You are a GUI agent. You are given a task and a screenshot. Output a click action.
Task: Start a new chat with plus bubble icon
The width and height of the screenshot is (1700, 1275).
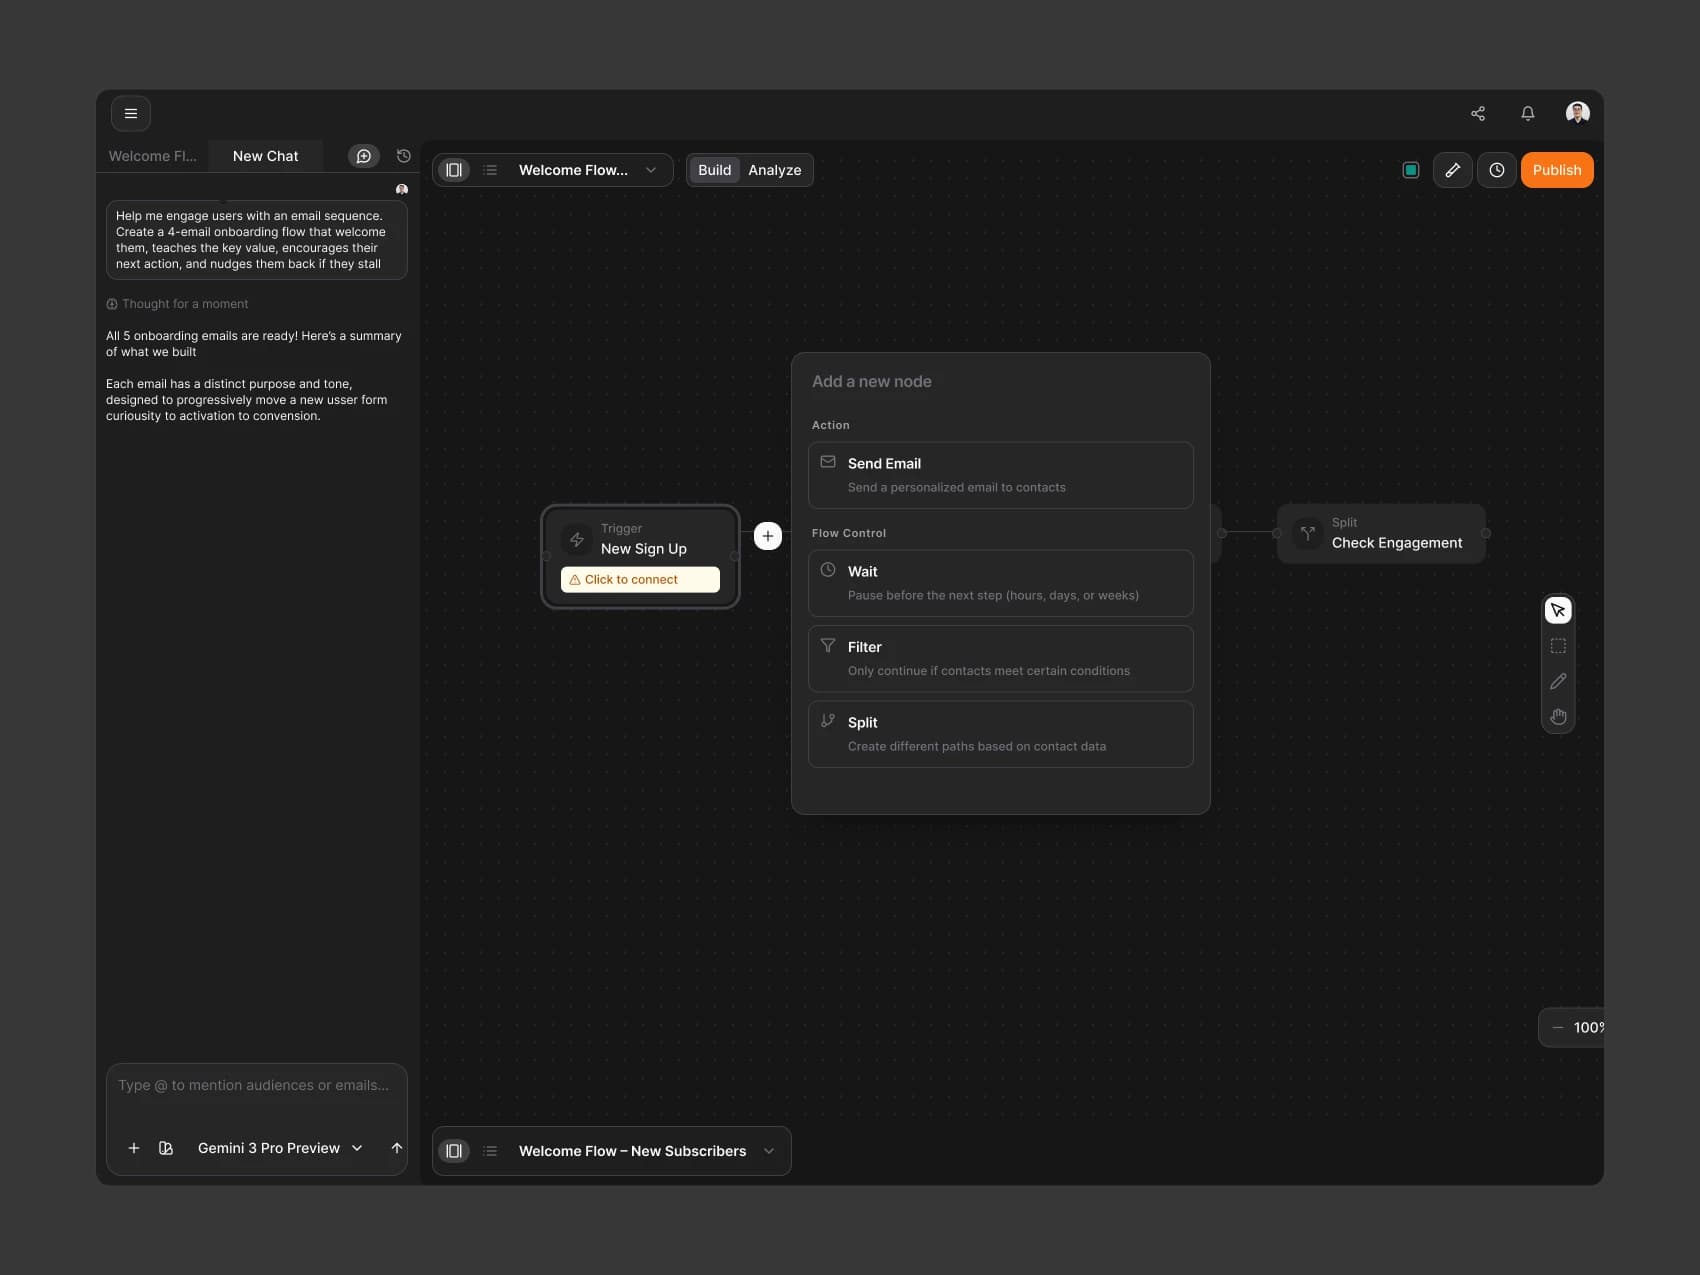click(364, 156)
